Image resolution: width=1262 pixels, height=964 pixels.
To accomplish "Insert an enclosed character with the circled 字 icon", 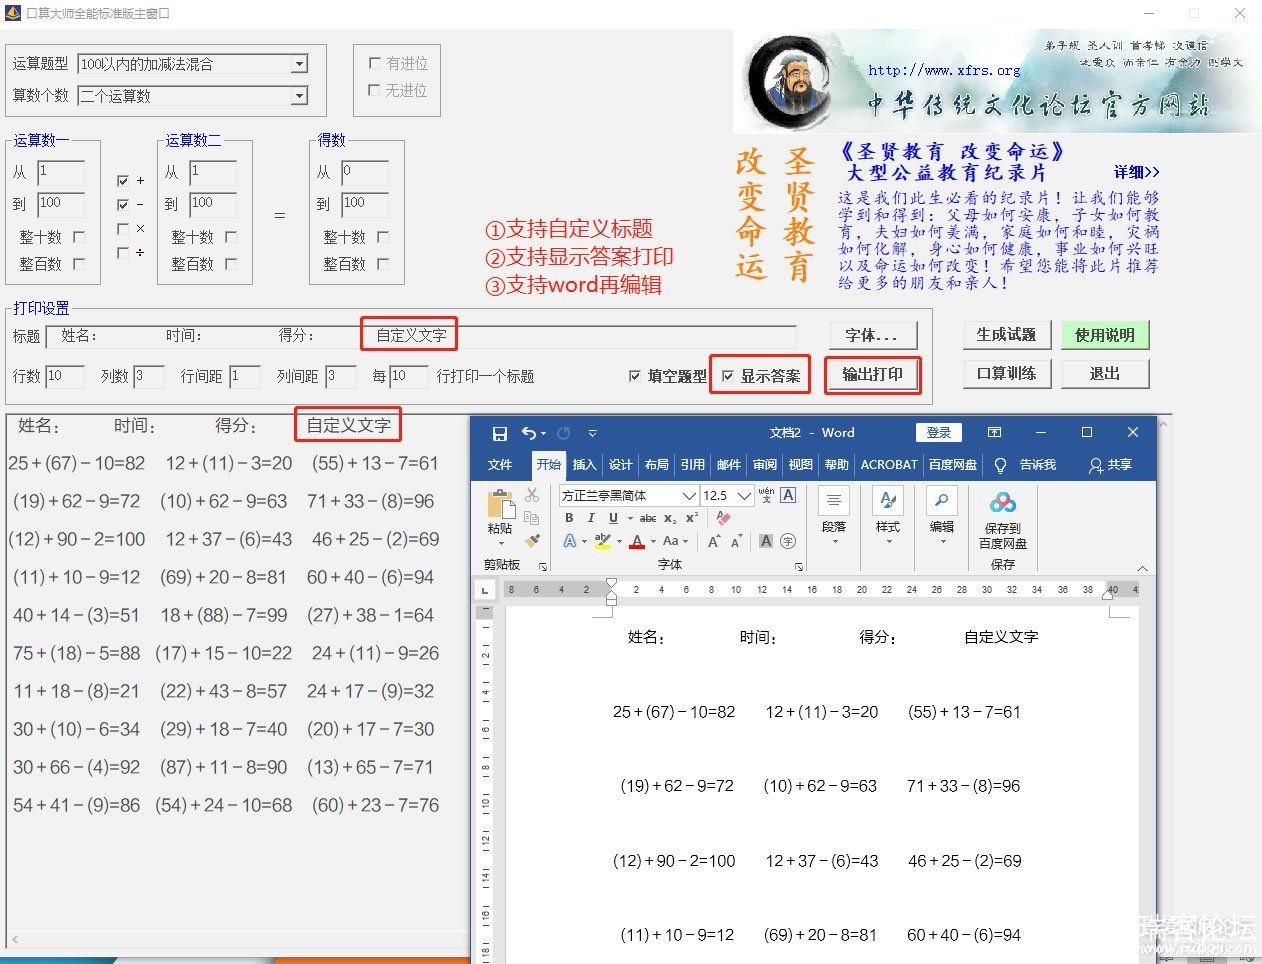I will [788, 541].
